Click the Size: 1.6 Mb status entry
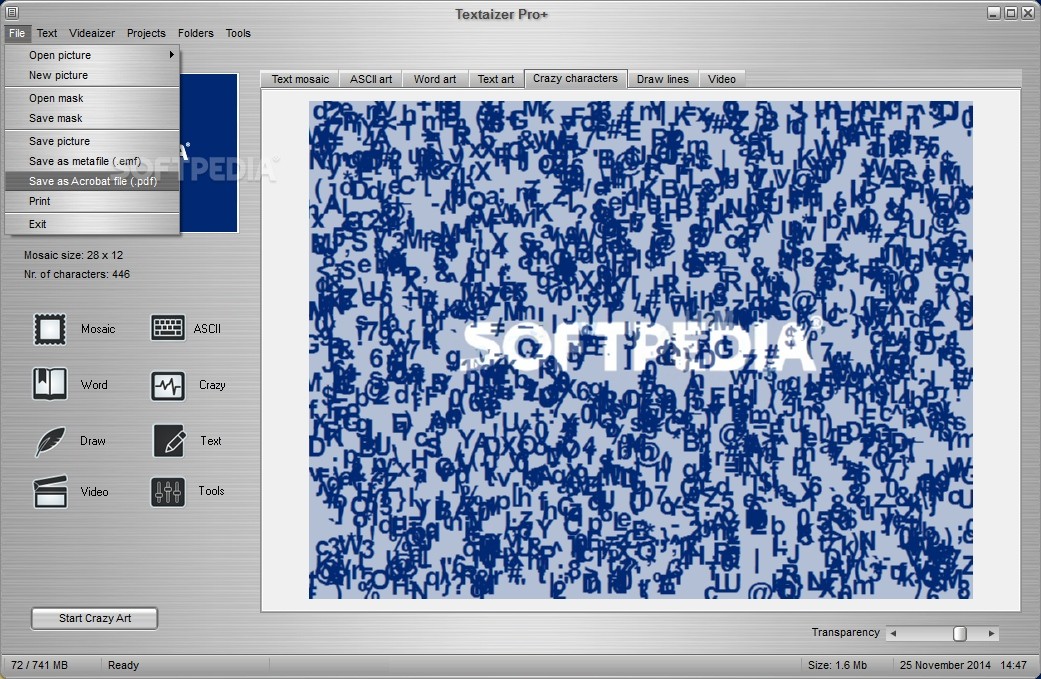 (x=837, y=665)
